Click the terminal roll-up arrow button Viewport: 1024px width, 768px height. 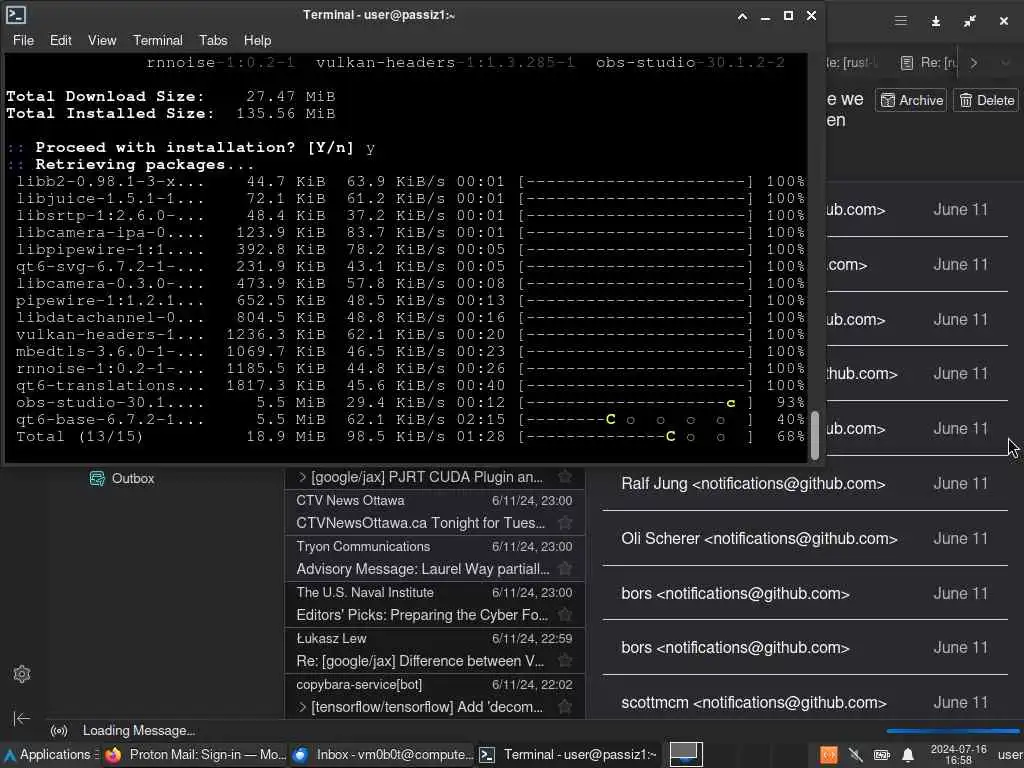743,16
